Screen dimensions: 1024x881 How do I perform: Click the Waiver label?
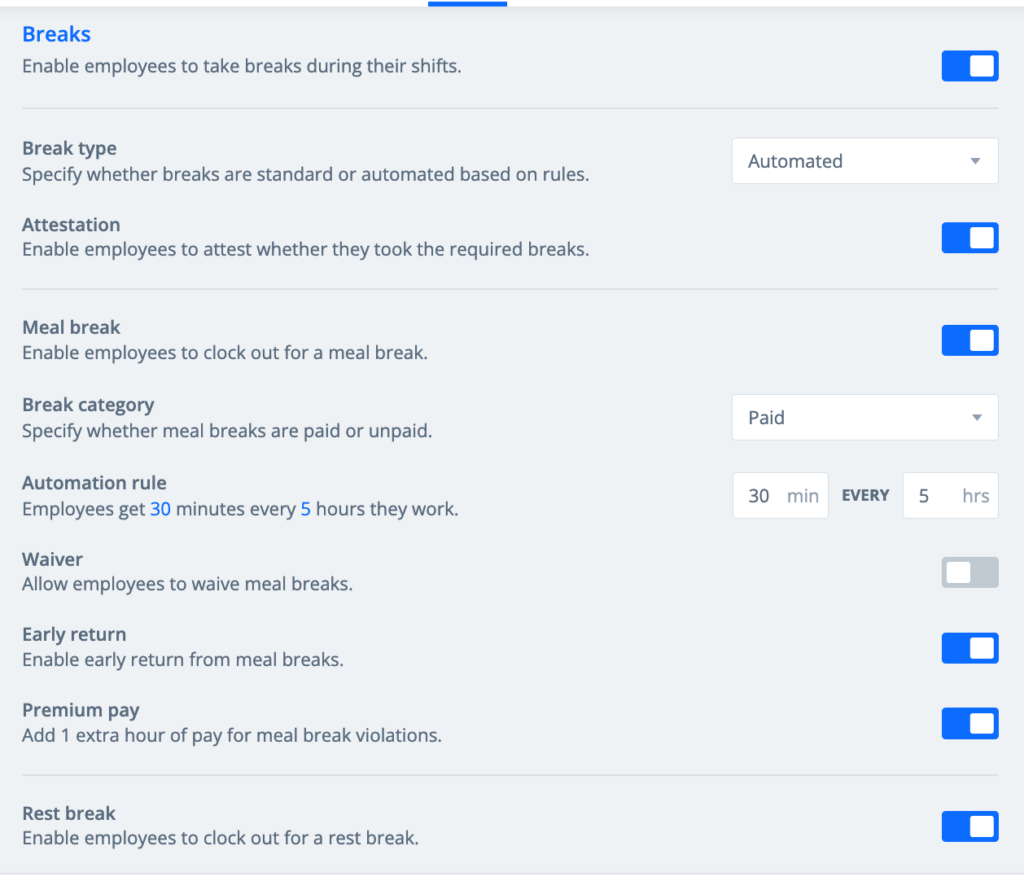(52, 560)
